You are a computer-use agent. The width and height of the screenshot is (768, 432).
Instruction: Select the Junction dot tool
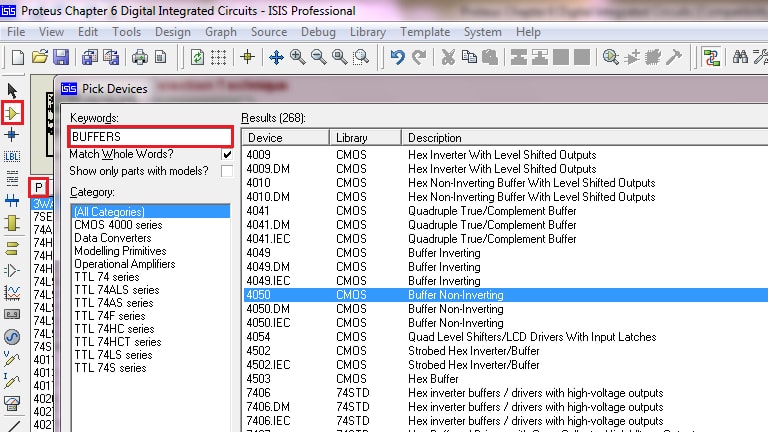tap(12, 135)
